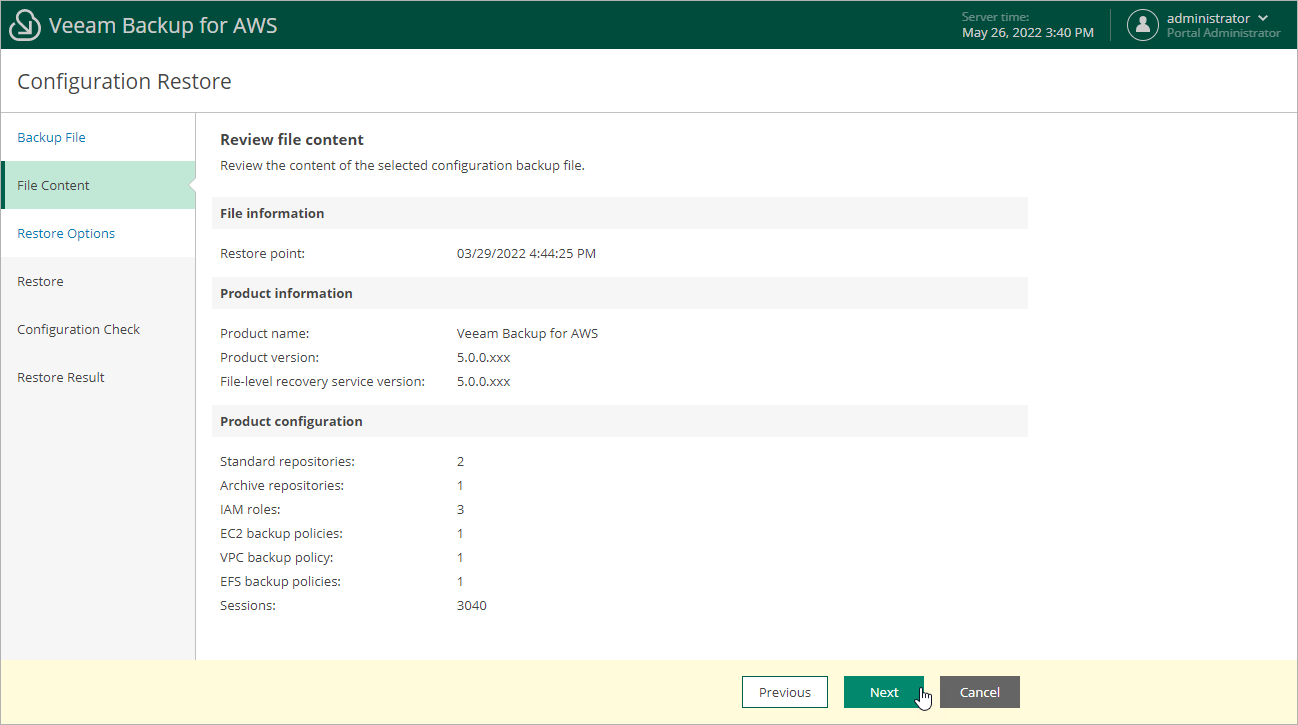Image resolution: width=1298 pixels, height=725 pixels.
Task: Click the Product configuration section header
Action: tap(290, 421)
